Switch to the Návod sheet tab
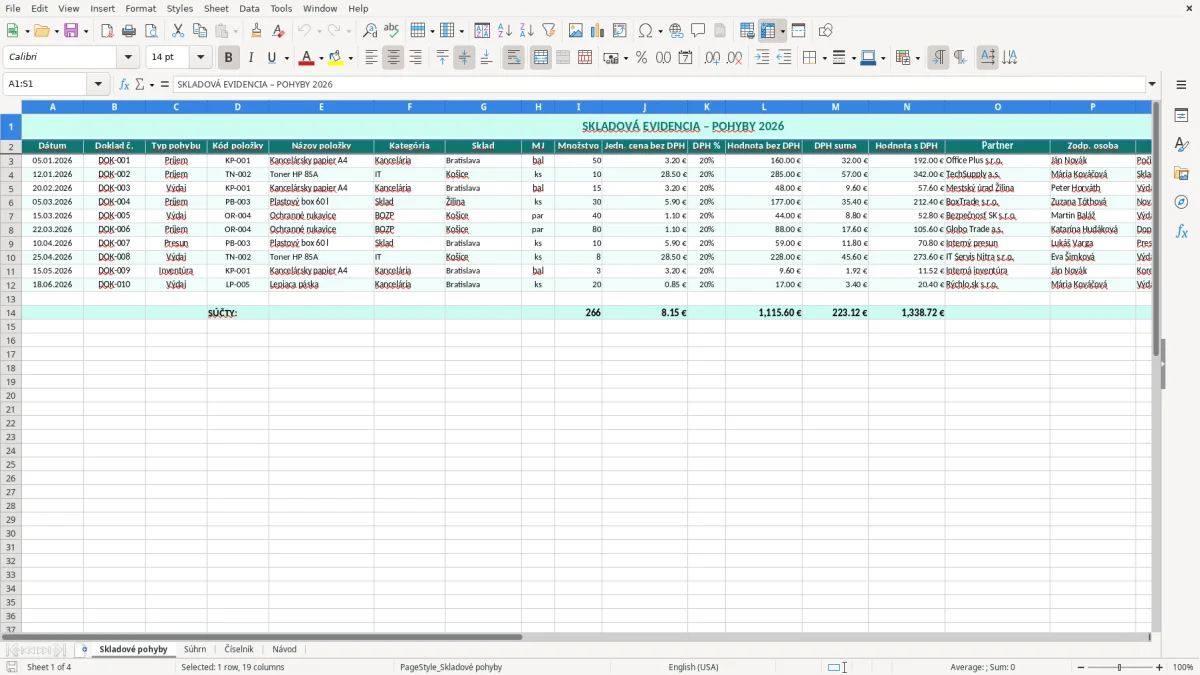This screenshot has width=1200, height=675. [284, 649]
